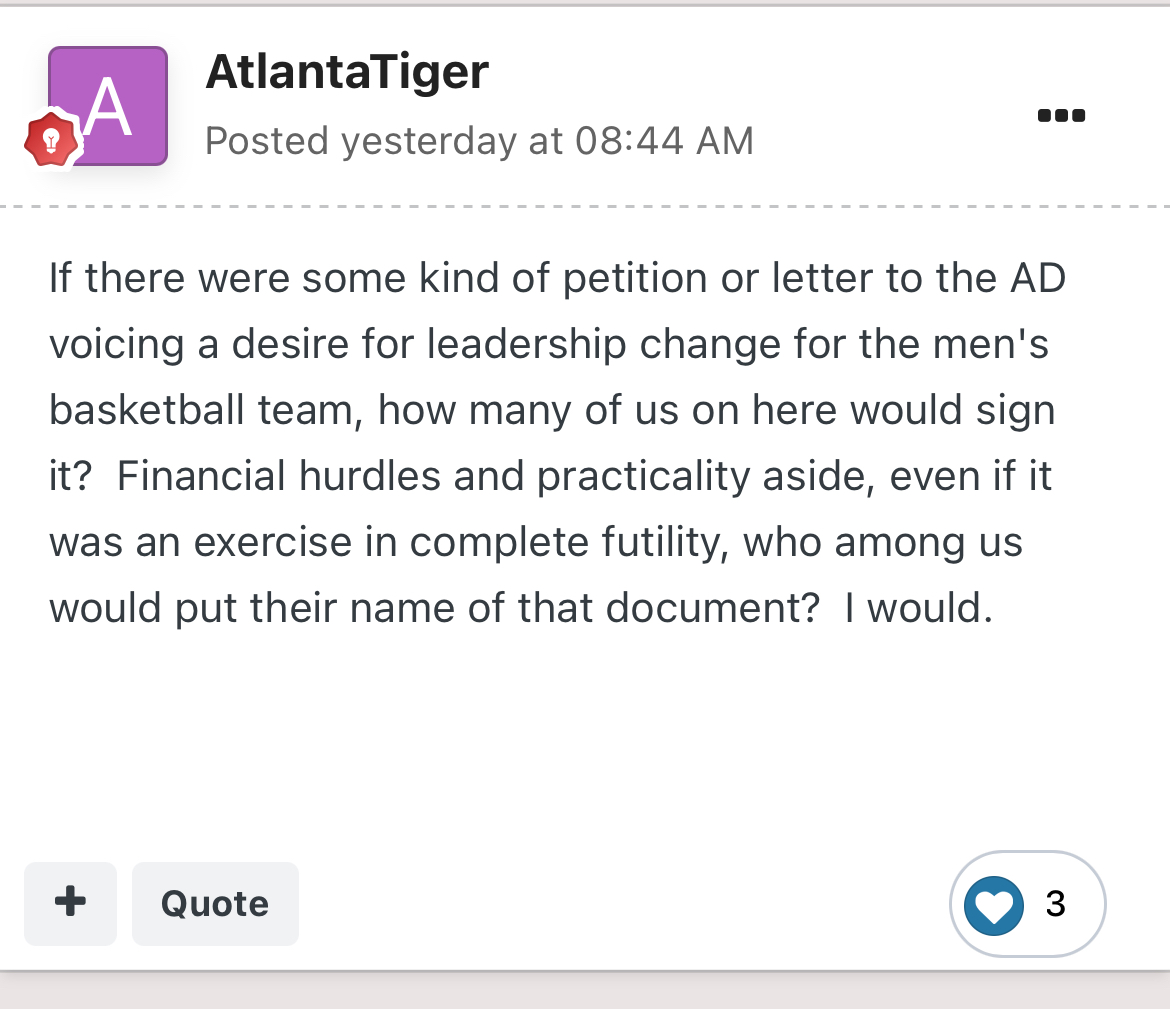The height and width of the screenshot is (1009, 1170).
Task: Like the post with the heart icon
Action: pos(994,905)
